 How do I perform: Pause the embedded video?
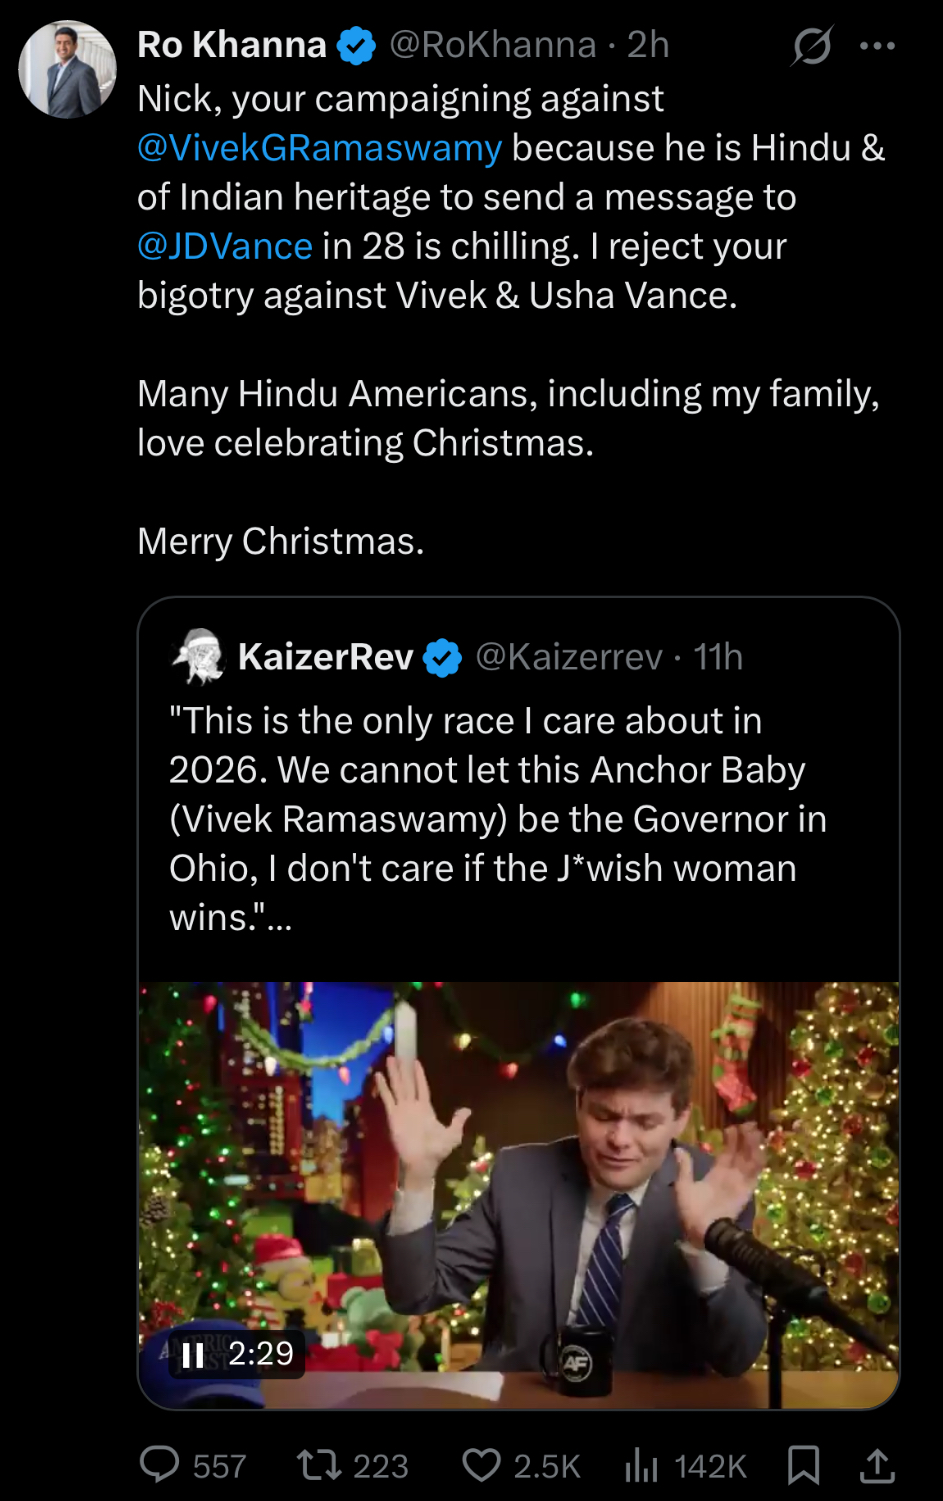pyautogui.click(x=193, y=1355)
